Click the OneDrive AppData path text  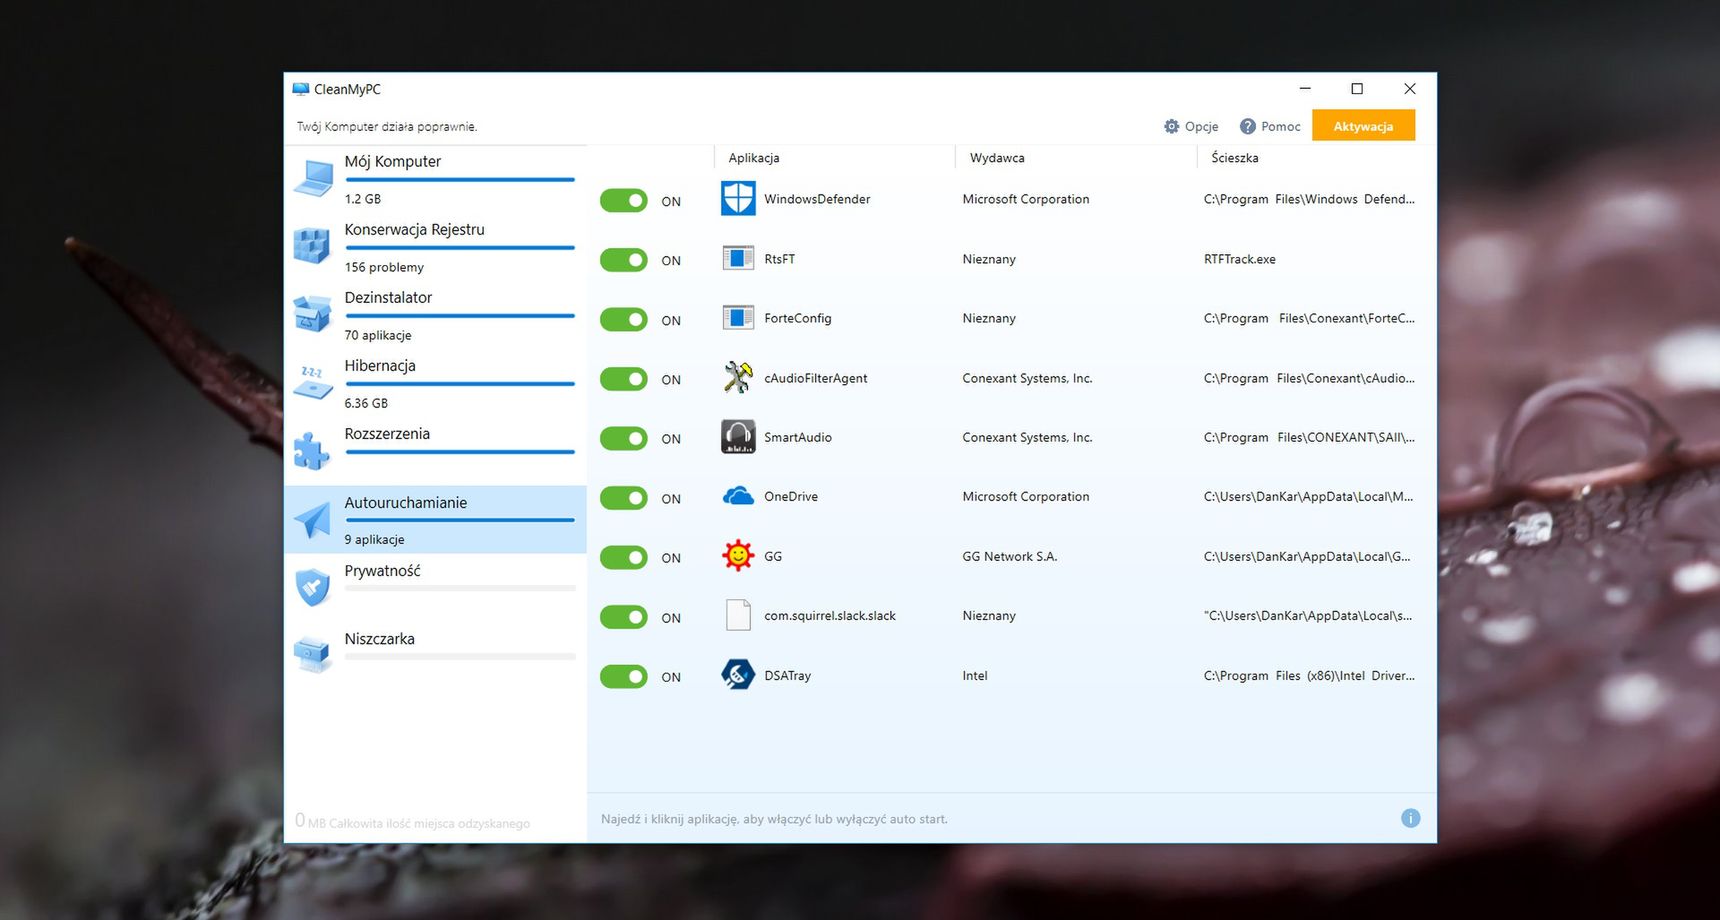coord(1308,497)
